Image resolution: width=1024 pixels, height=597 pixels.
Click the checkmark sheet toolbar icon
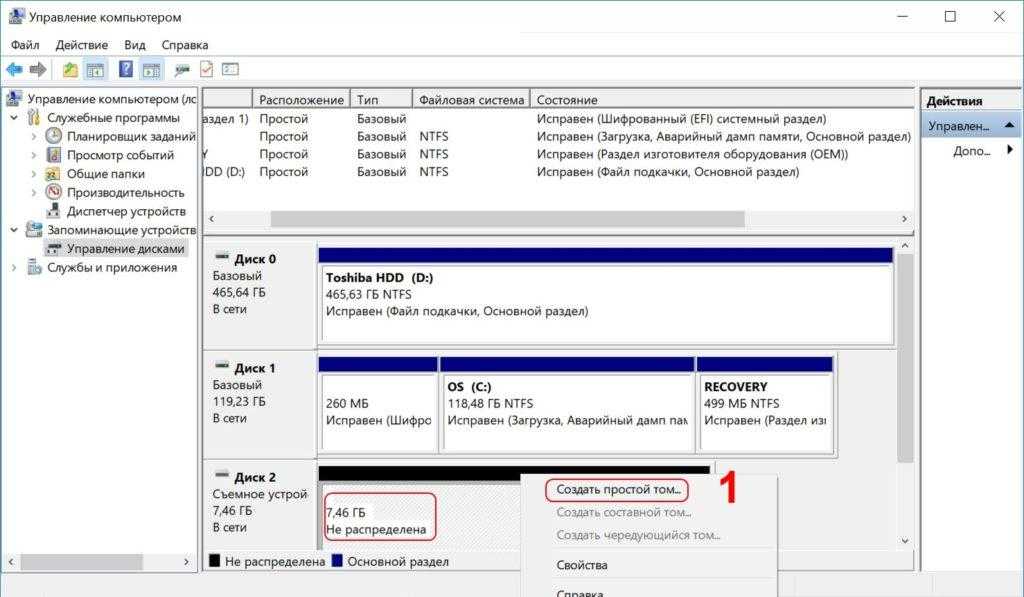click(x=206, y=70)
